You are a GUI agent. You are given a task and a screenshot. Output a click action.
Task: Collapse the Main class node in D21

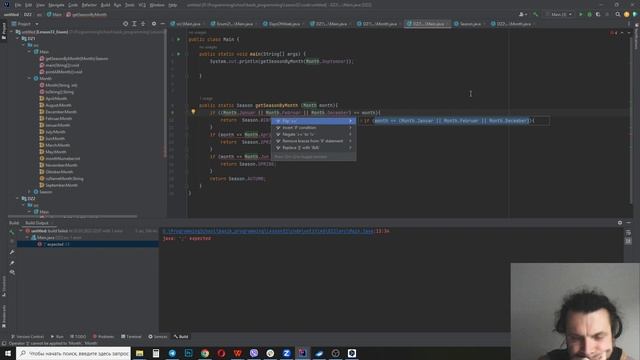tap(29, 52)
